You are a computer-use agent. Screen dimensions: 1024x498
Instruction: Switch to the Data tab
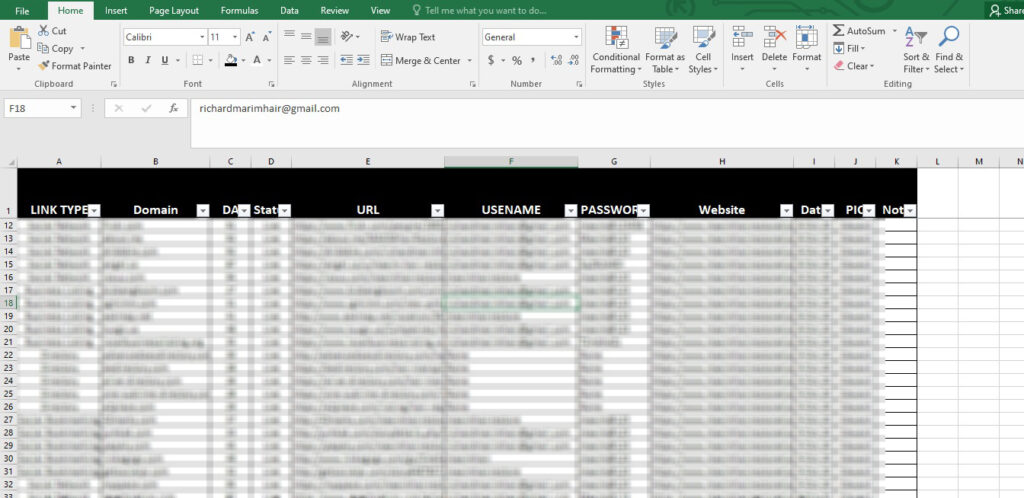pos(289,10)
